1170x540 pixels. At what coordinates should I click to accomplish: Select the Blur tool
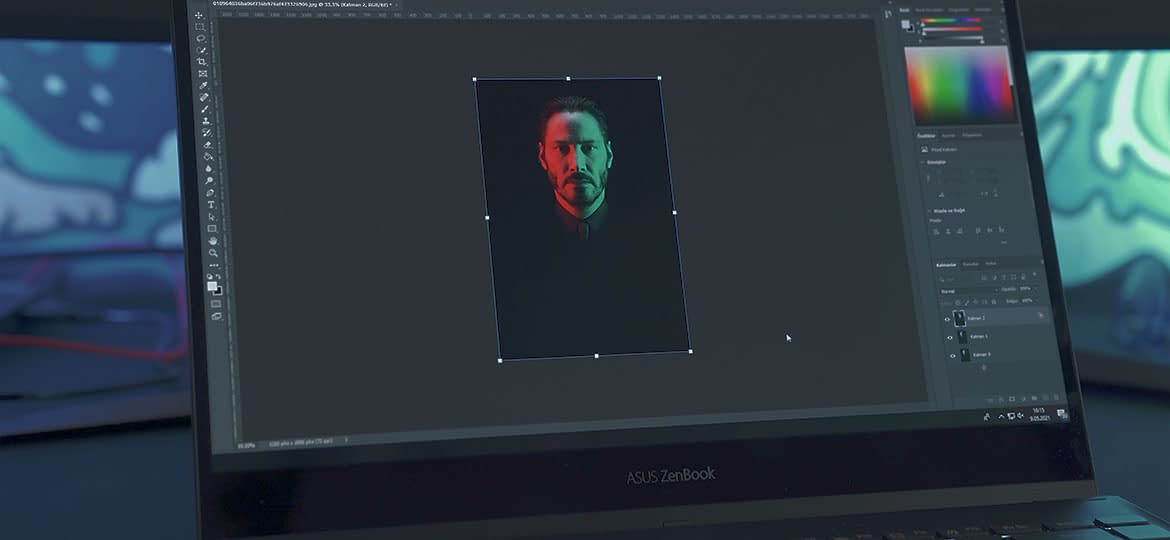point(209,169)
